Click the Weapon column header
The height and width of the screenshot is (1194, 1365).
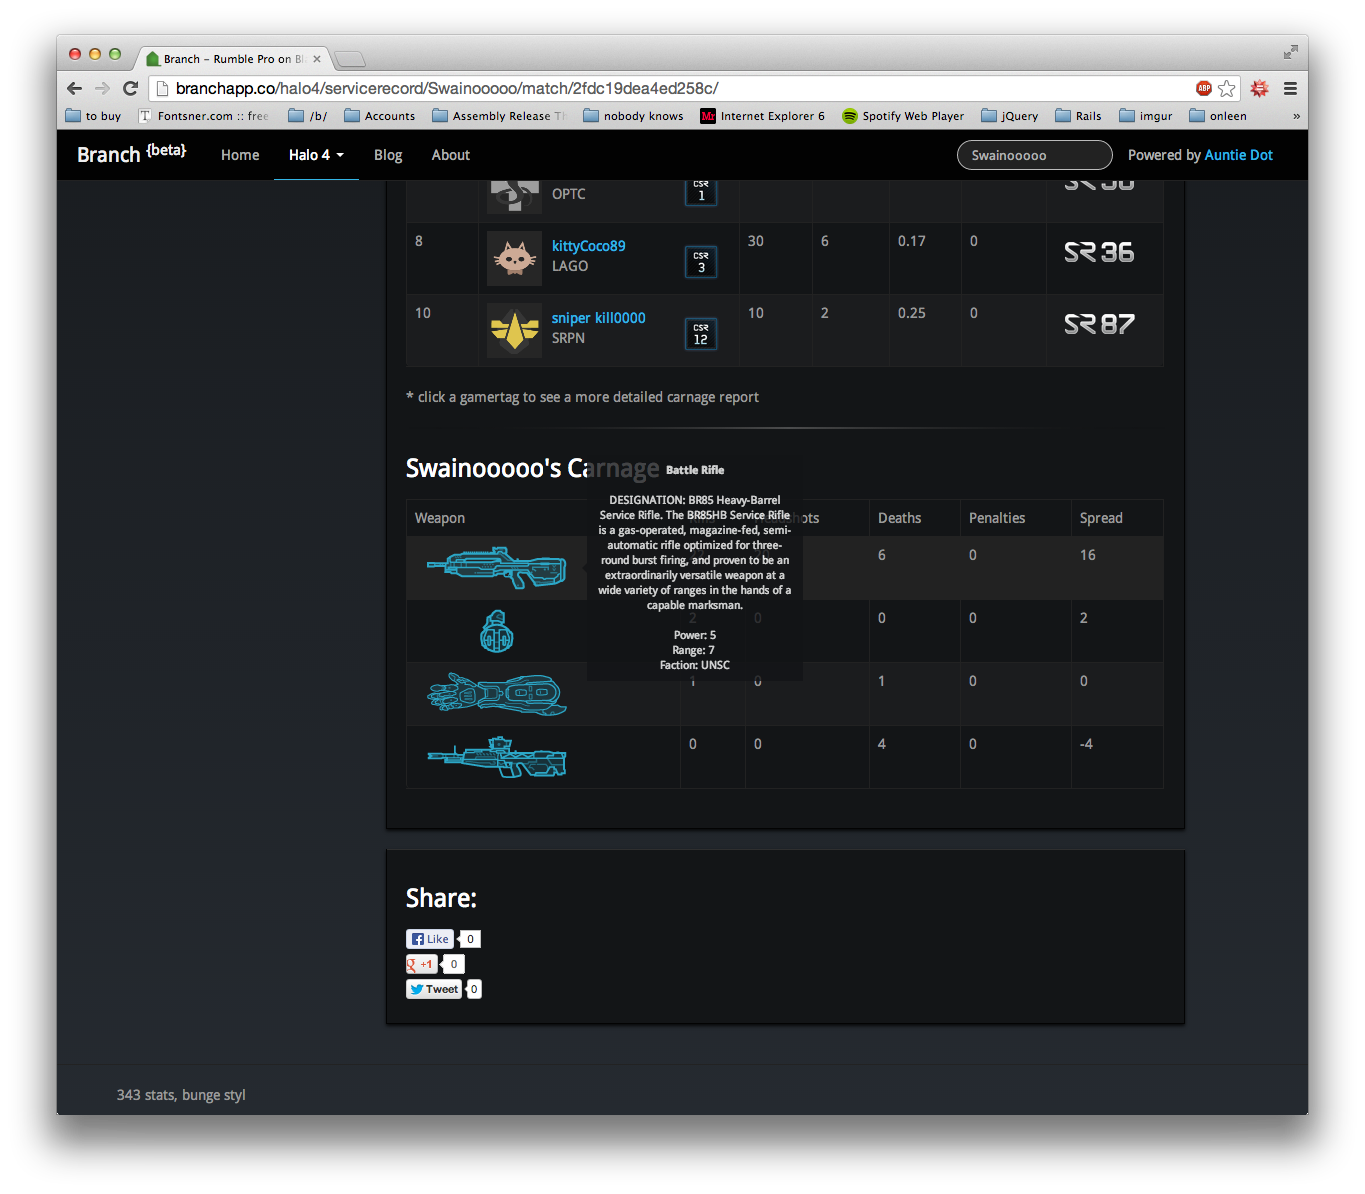[440, 518]
